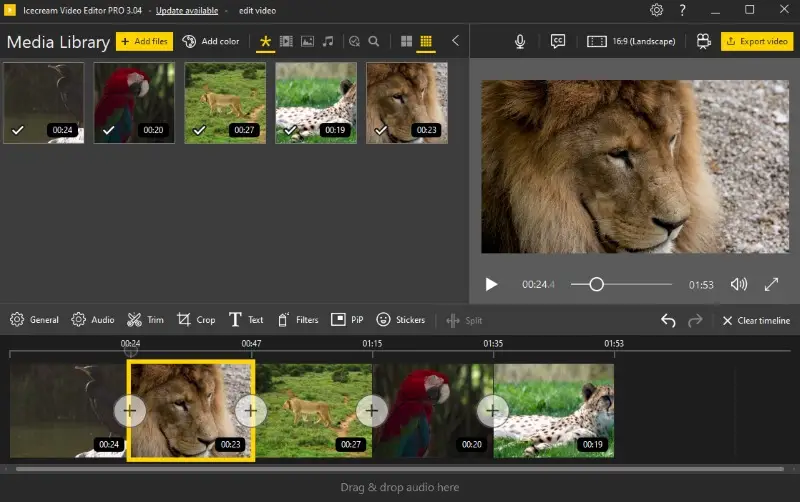This screenshot has height=502, width=800.
Task: Filter library to audio files
Action: pyautogui.click(x=328, y=41)
